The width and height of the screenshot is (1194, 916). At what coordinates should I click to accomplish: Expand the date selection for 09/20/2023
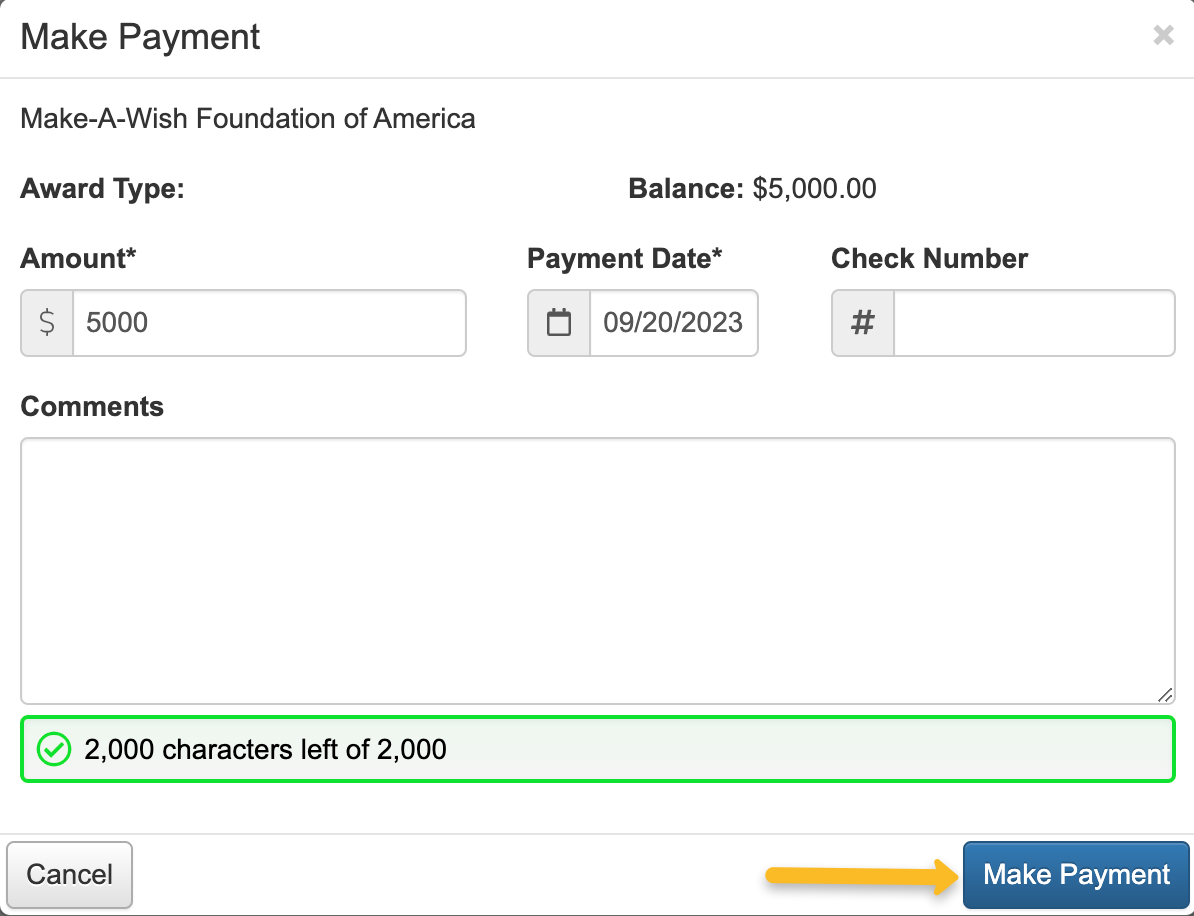(x=674, y=322)
